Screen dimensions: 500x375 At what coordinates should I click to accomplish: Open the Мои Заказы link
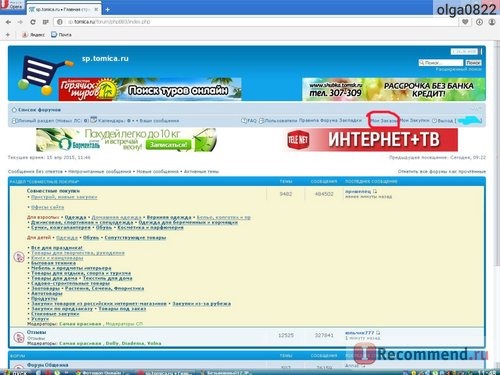coord(384,121)
